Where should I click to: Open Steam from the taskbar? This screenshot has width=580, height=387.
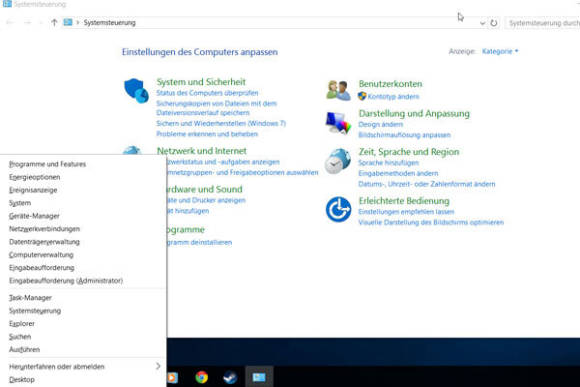(230, 377)
